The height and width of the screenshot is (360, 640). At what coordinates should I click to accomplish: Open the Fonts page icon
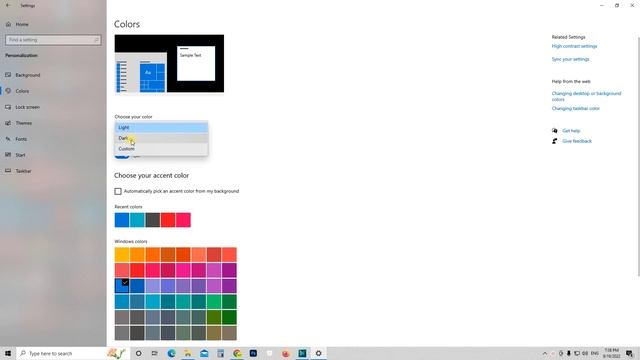(8, 139)
